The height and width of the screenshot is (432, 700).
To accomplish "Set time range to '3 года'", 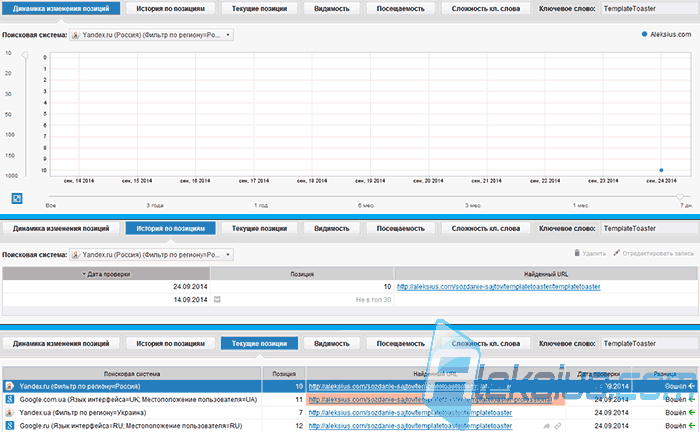I will 155,205.
